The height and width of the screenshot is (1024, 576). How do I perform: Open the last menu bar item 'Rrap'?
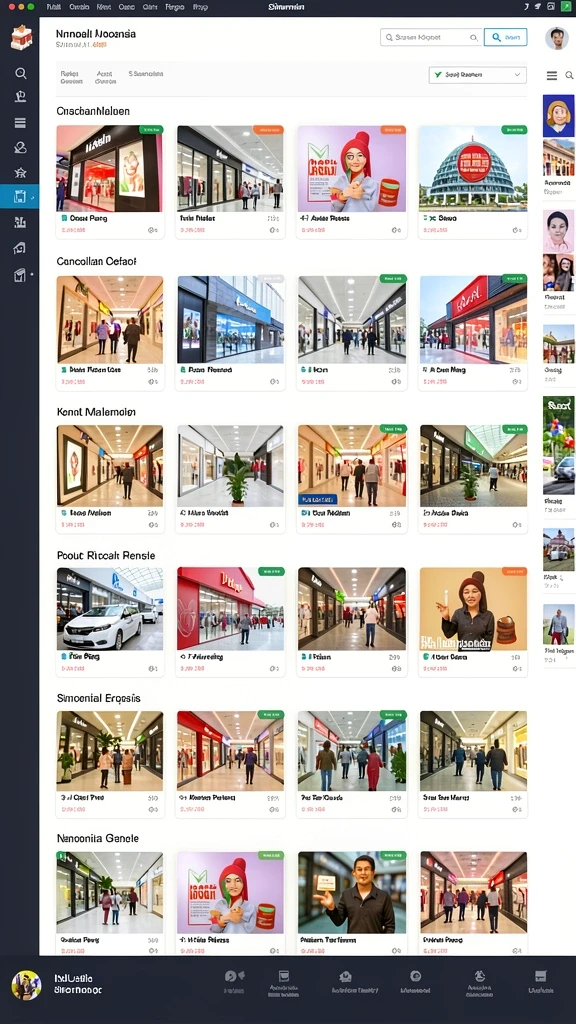click(200, 7)
